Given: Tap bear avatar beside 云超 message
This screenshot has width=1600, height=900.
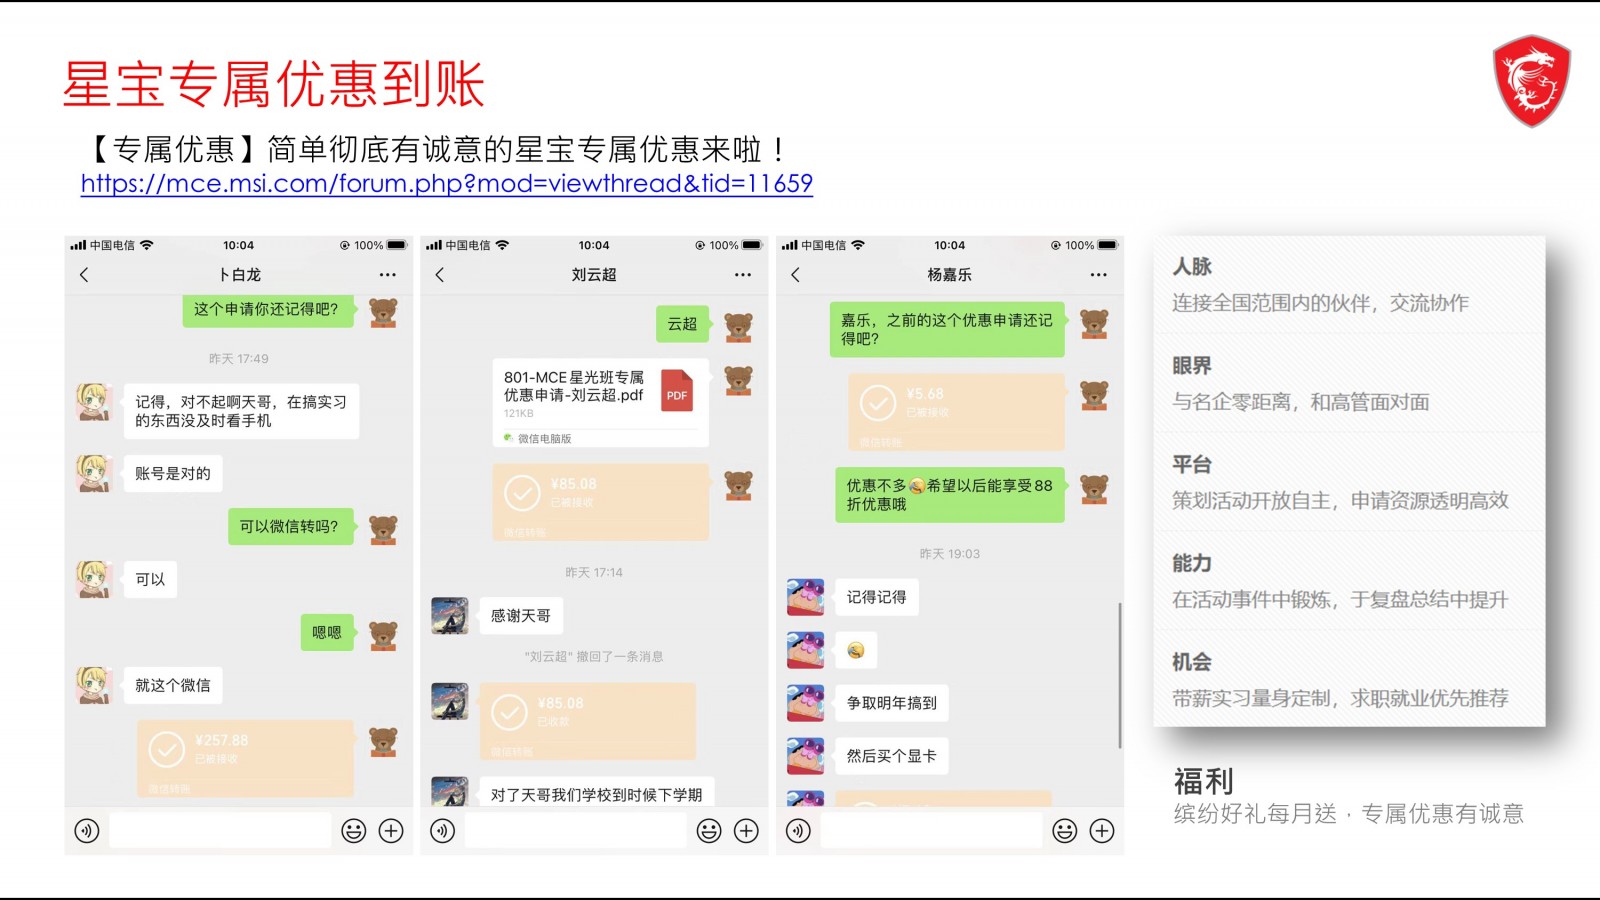Looking at the screenshot, I should click(x=738, y=327).
